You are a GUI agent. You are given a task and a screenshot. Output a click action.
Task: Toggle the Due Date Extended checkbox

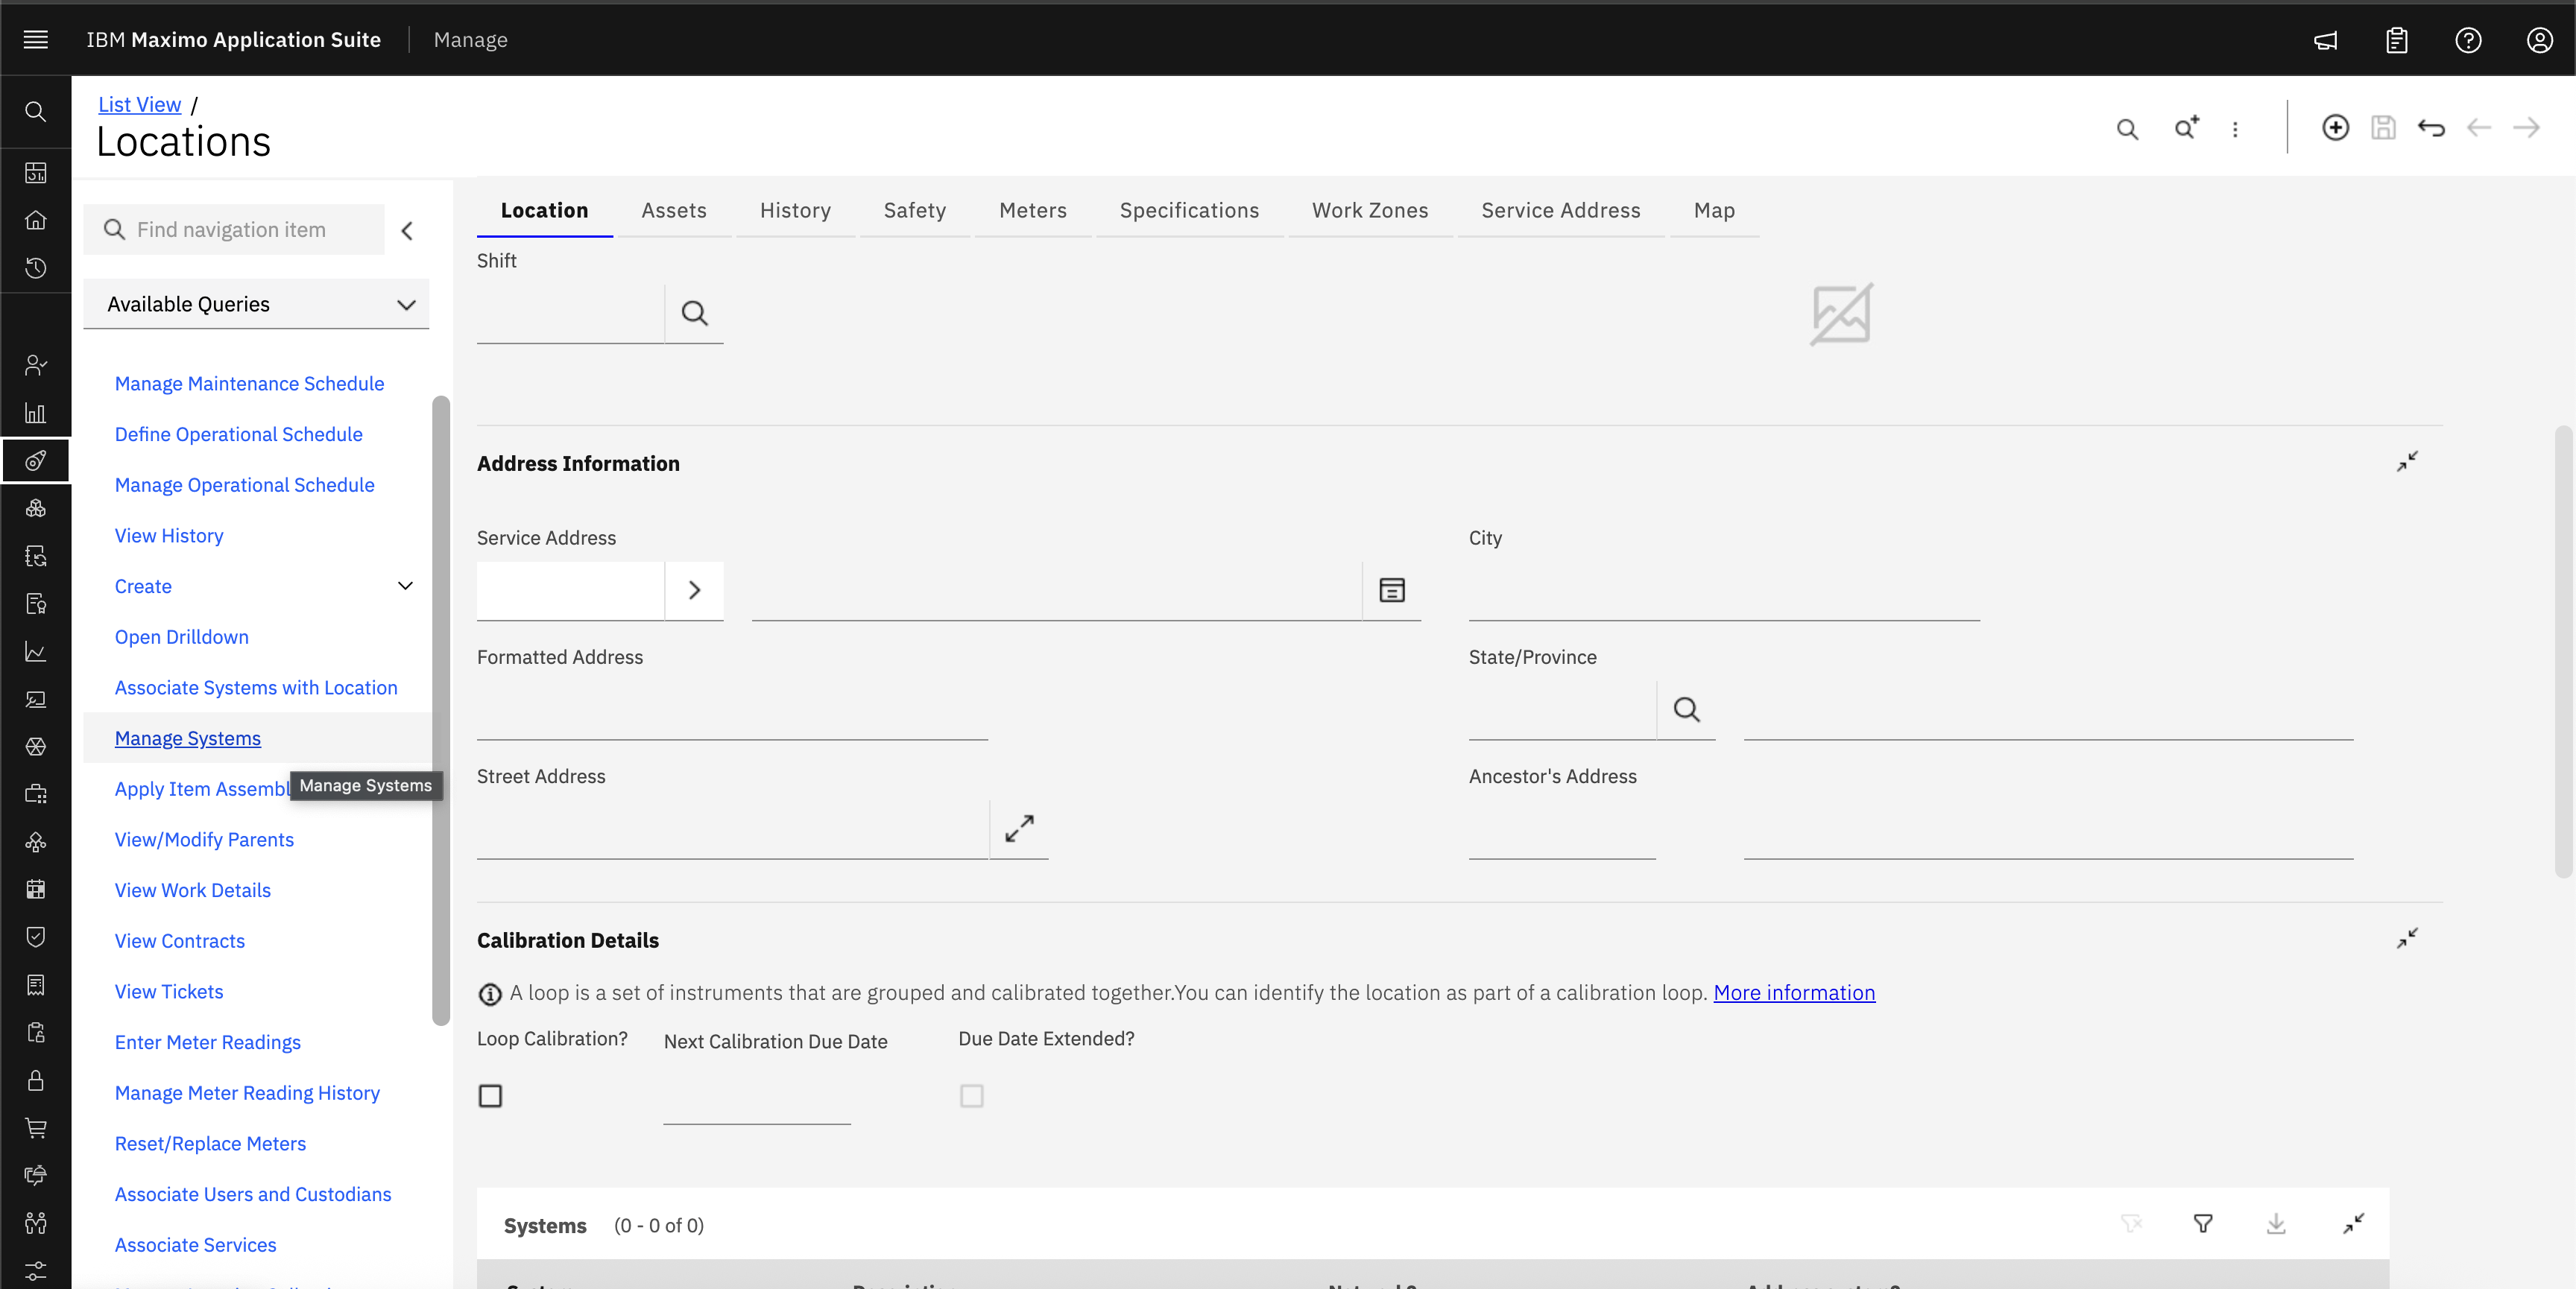[971, 1096]
